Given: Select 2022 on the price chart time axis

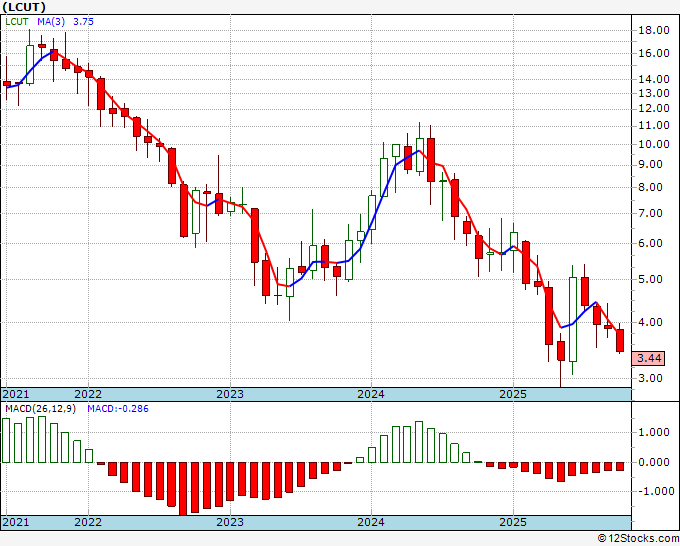Looking at the screenshot, I should coord(88,394).
